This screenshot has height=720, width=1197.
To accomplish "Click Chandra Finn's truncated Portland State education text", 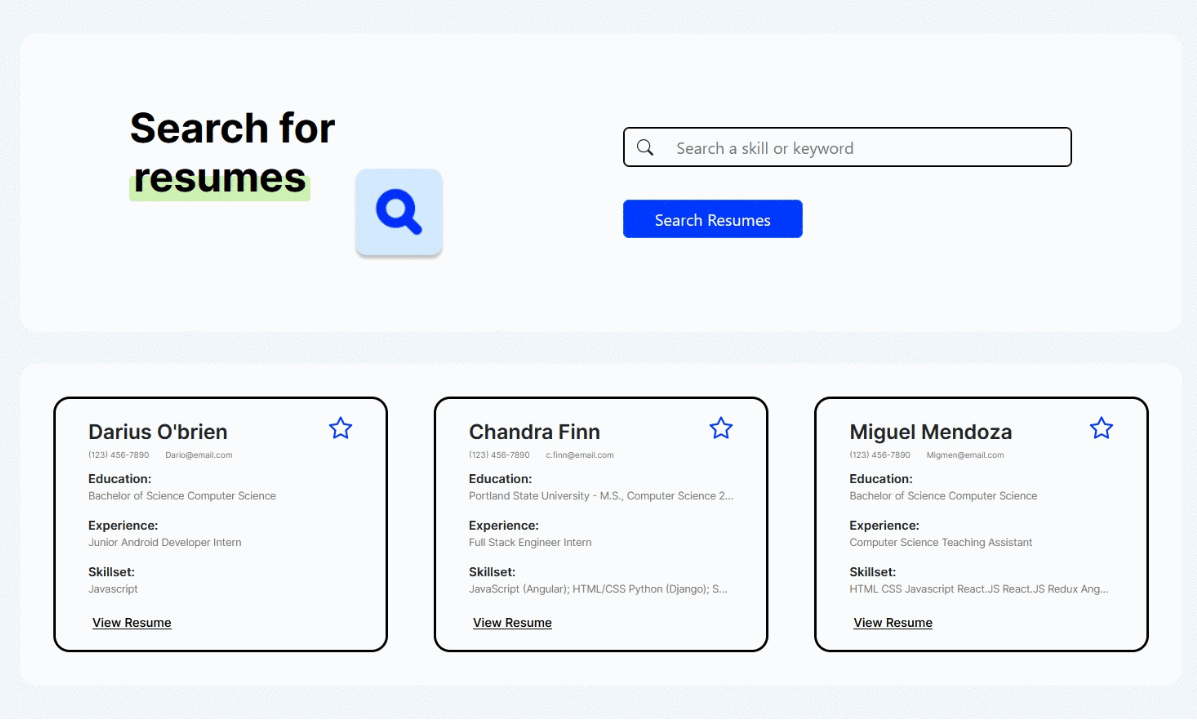I will point(601,496).
